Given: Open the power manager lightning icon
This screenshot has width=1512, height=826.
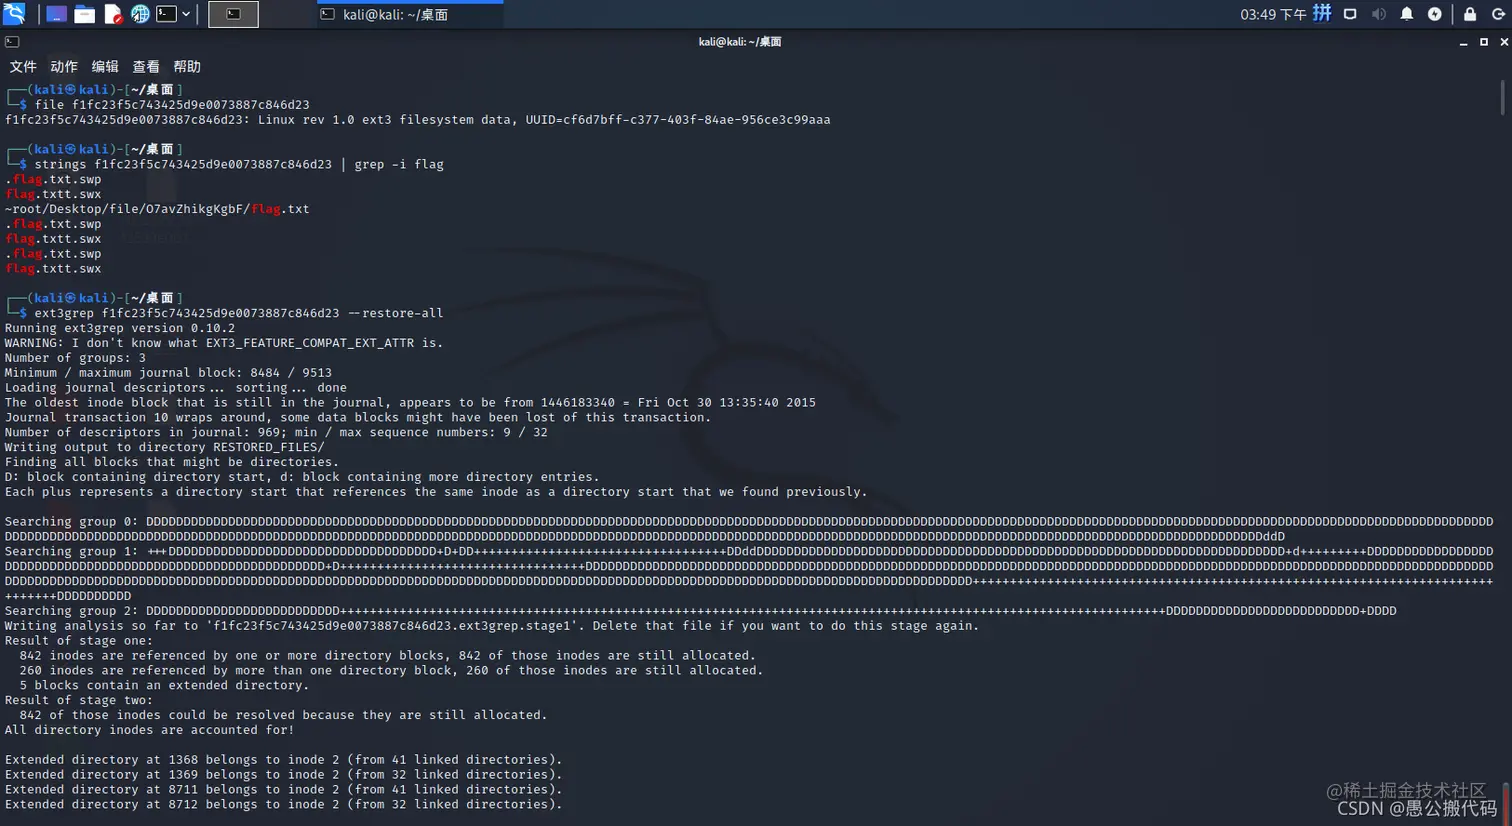Looking at the screenshot, I should click(1435, 14).
